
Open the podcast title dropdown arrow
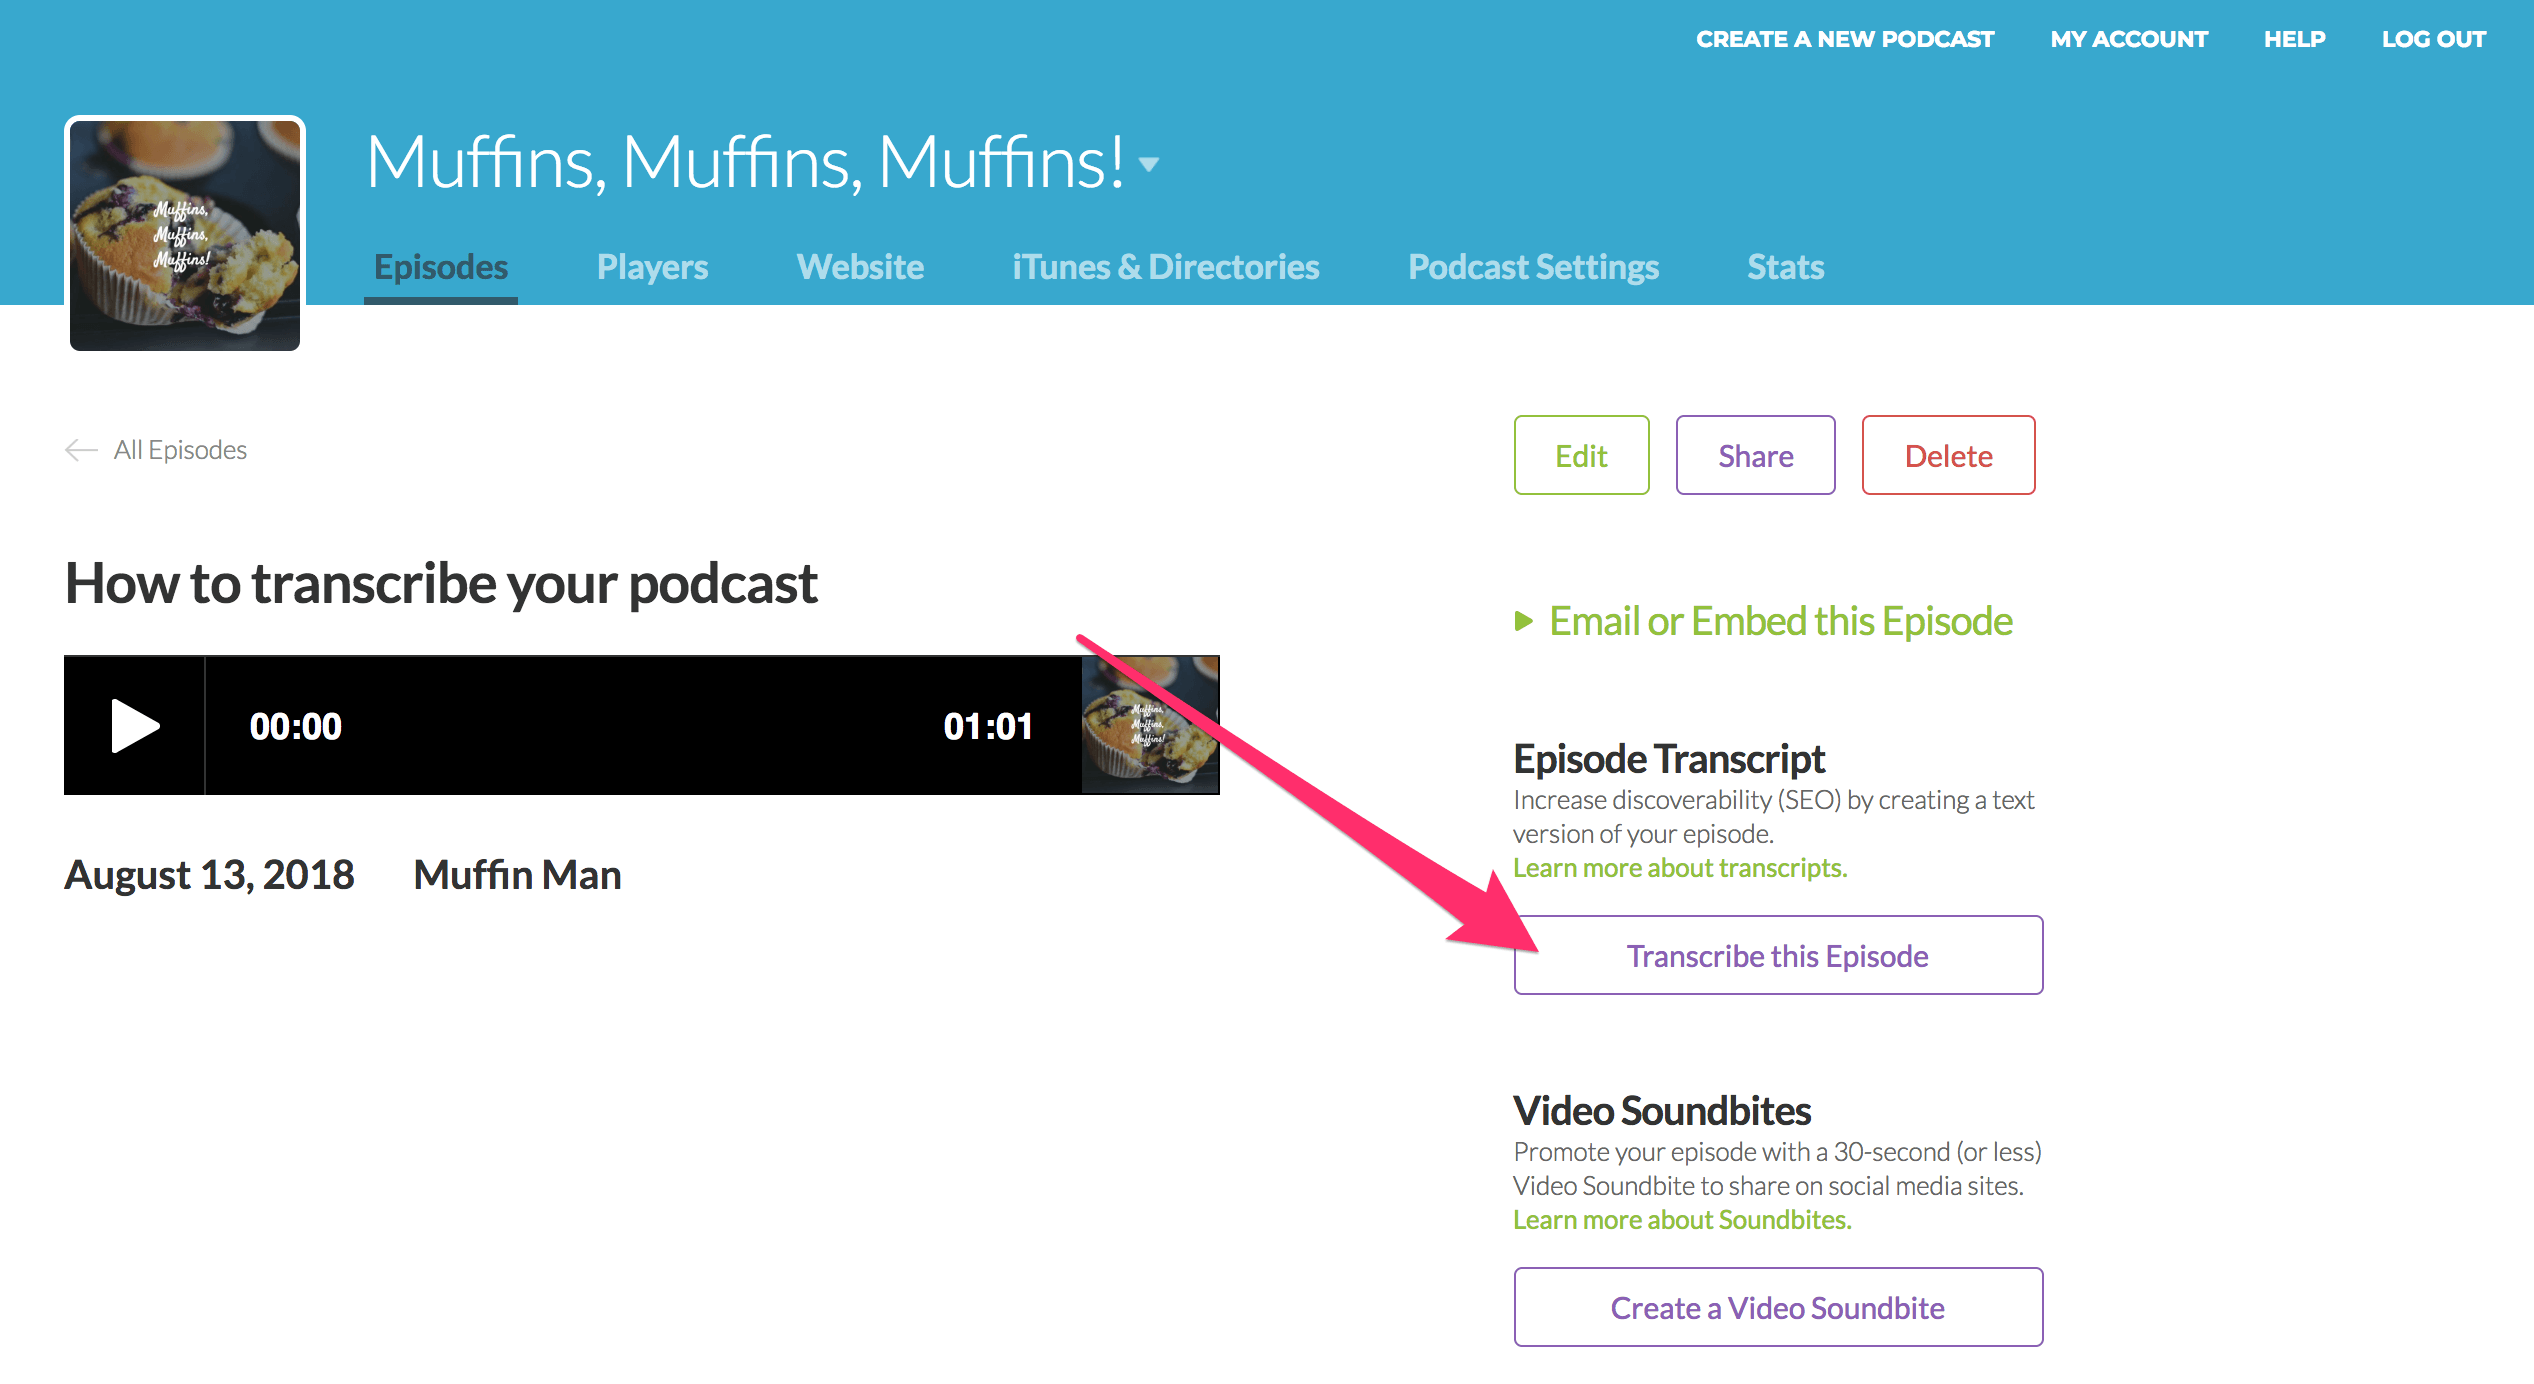click(x=1149, y=165)
